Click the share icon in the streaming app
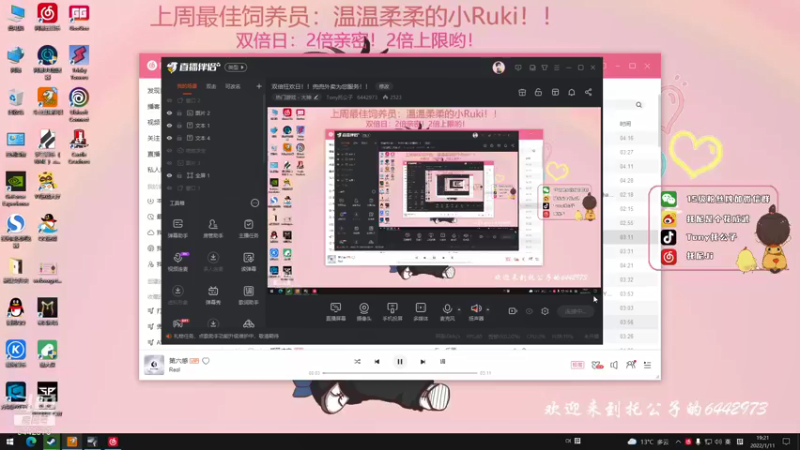Image resolution: width=800 pixels, height=450 pixels. click(x=588, y=92)
